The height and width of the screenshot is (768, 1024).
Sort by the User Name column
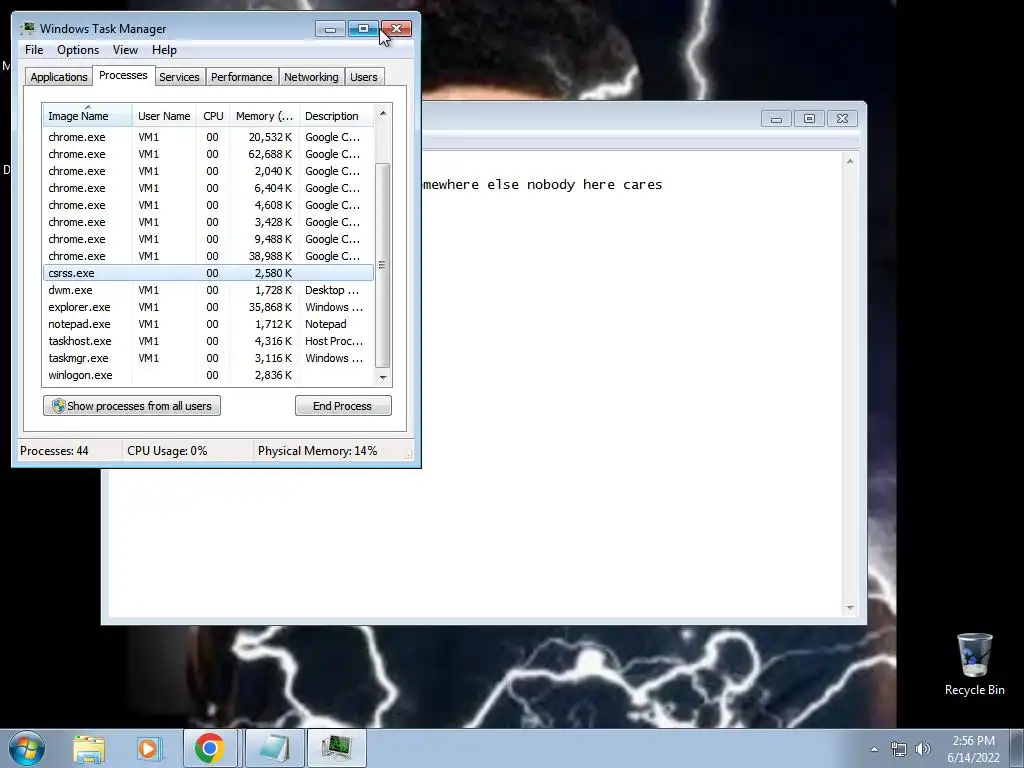164,116
